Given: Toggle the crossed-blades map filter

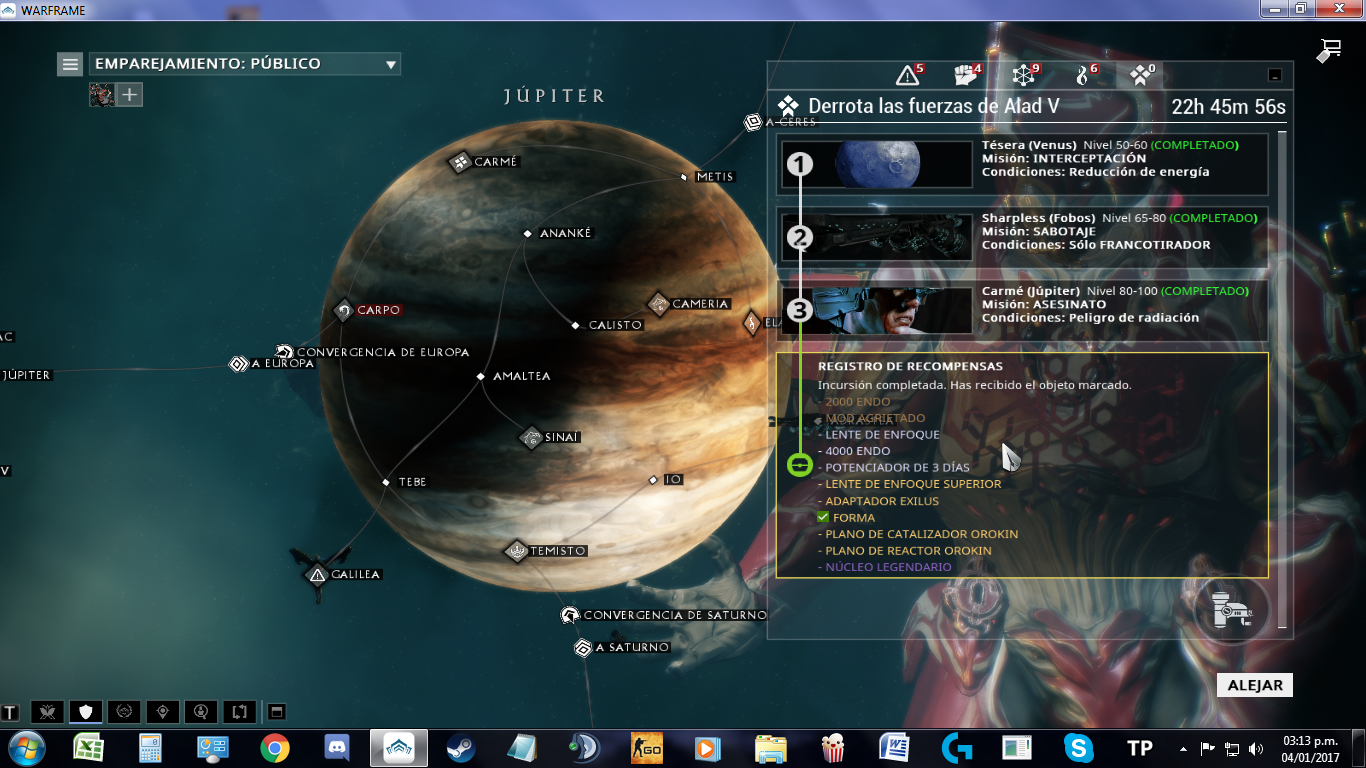Looking at the screenshot, I should pyautogui.click(x=47, y=712).
